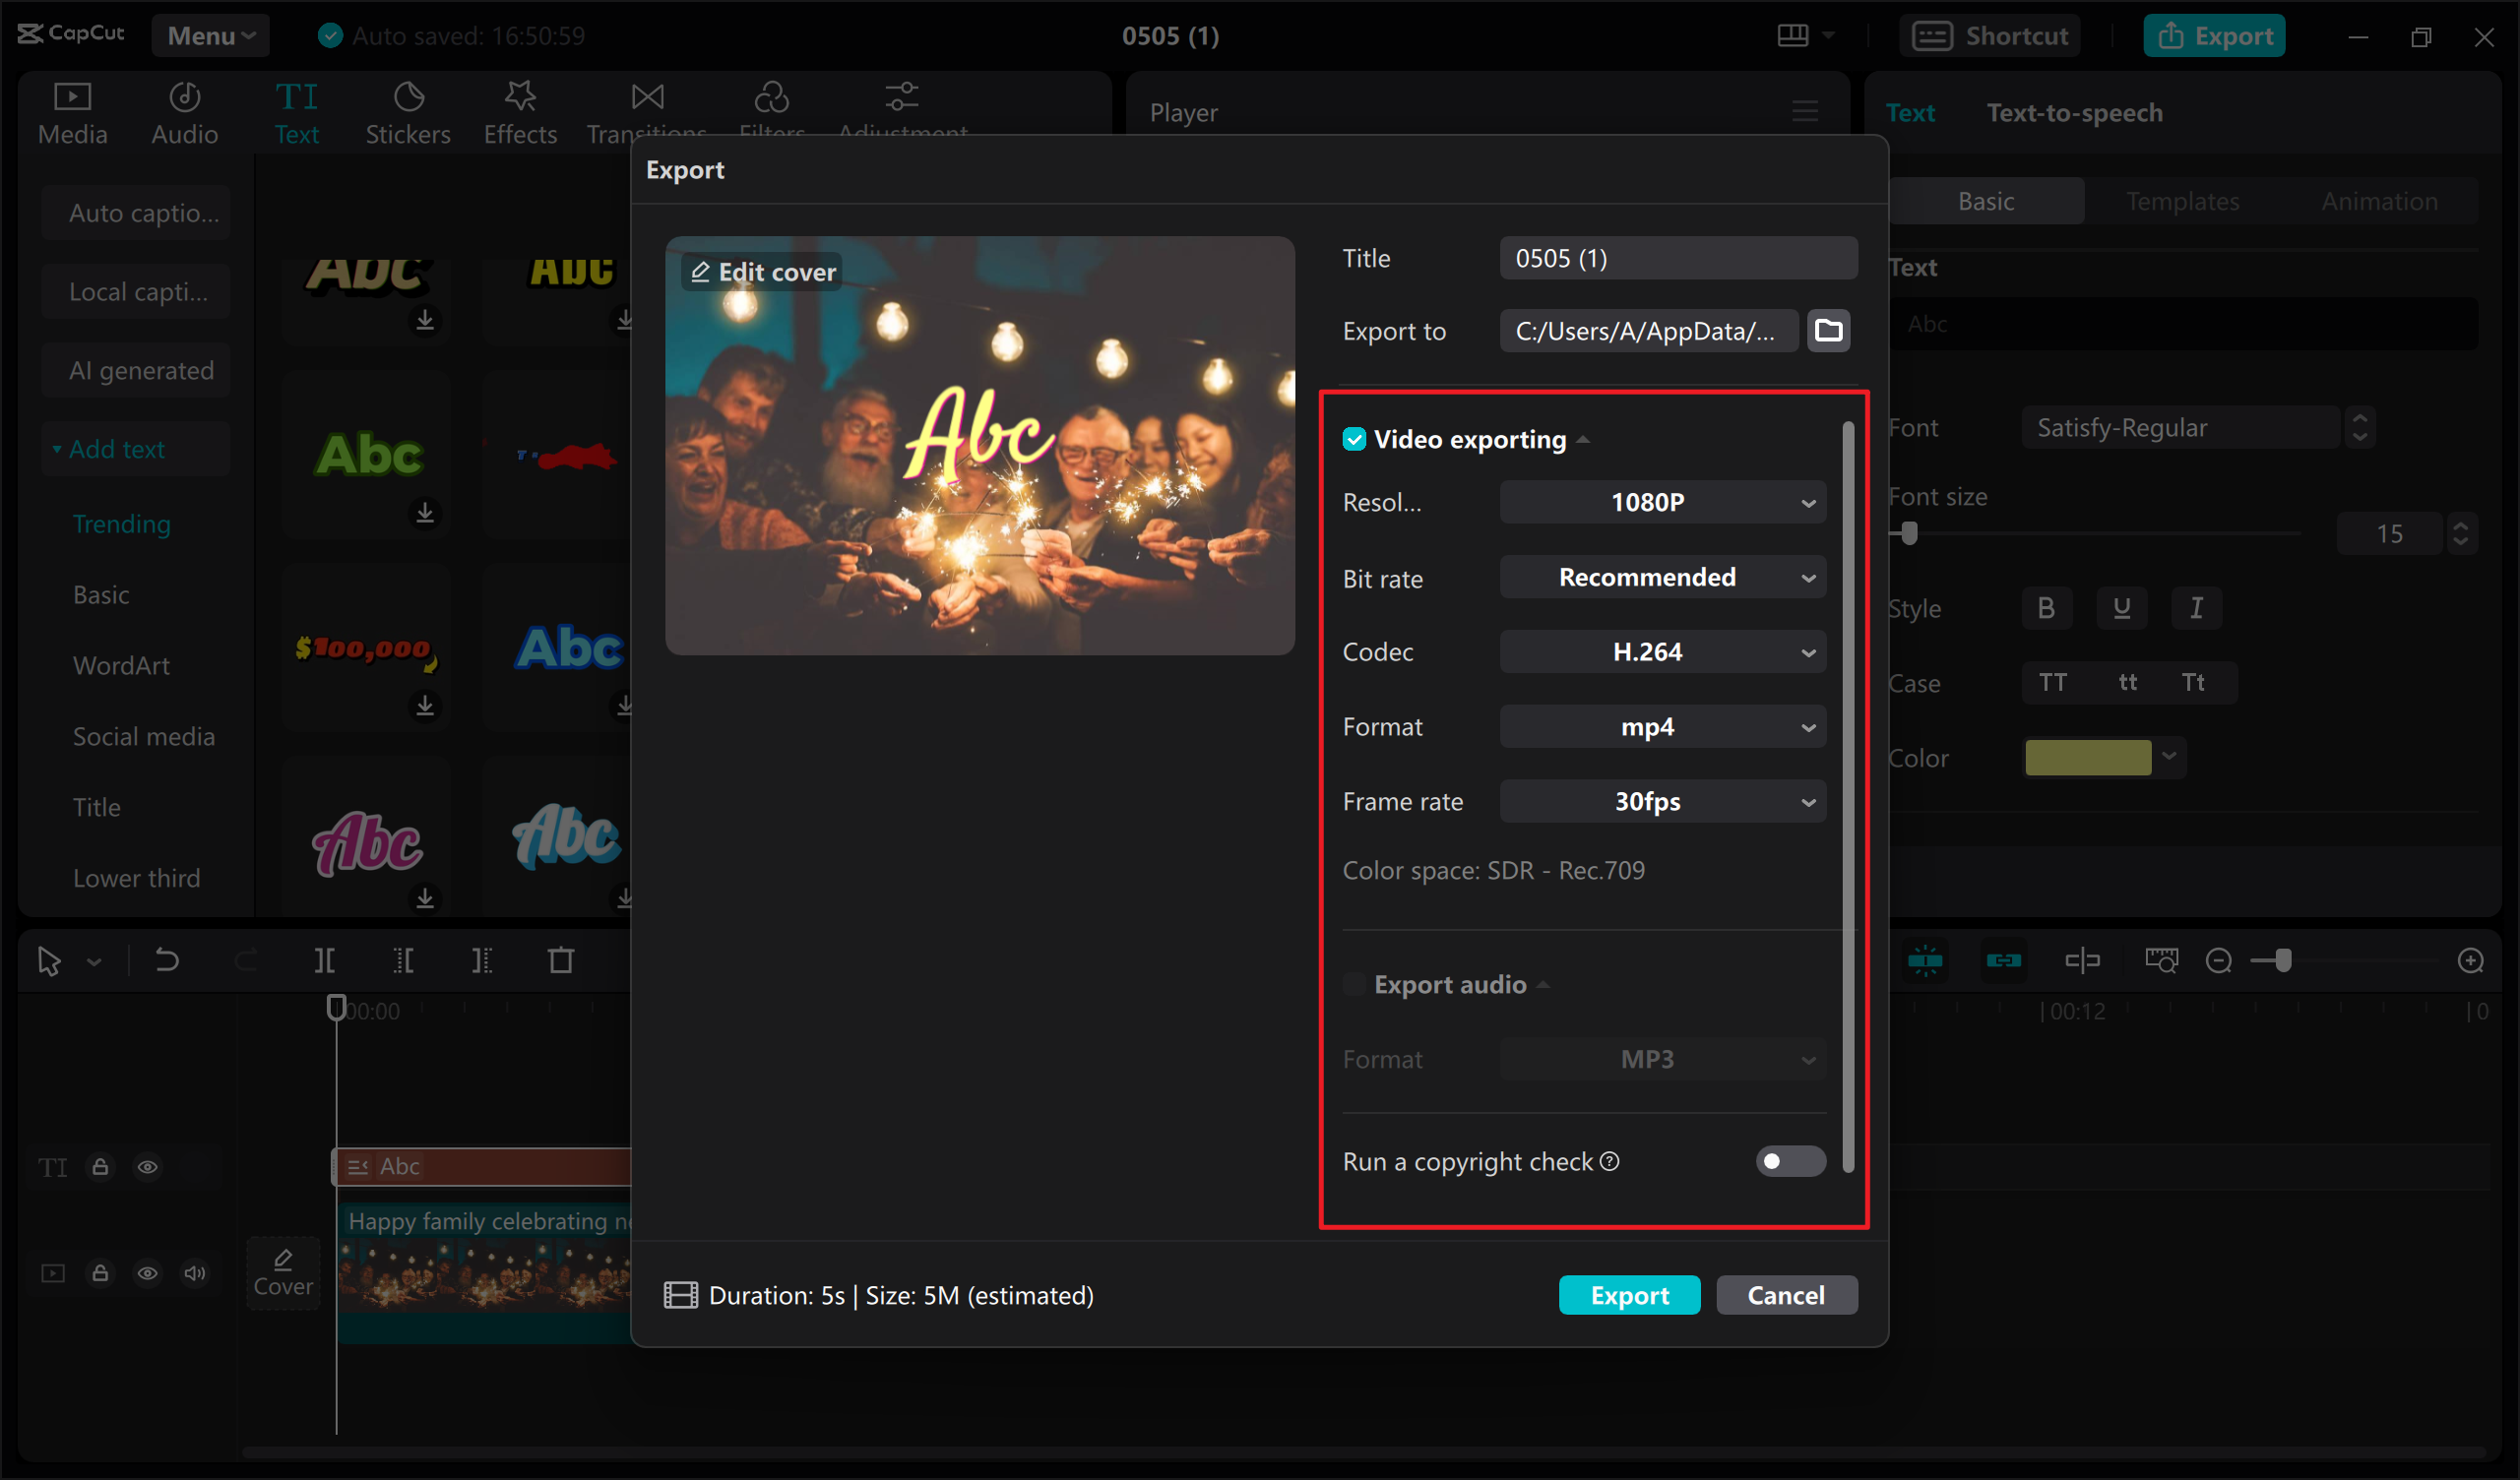Open the video Format mp4 dropdown
Screen dimensions: 2520x1480
pos(1662,727)
